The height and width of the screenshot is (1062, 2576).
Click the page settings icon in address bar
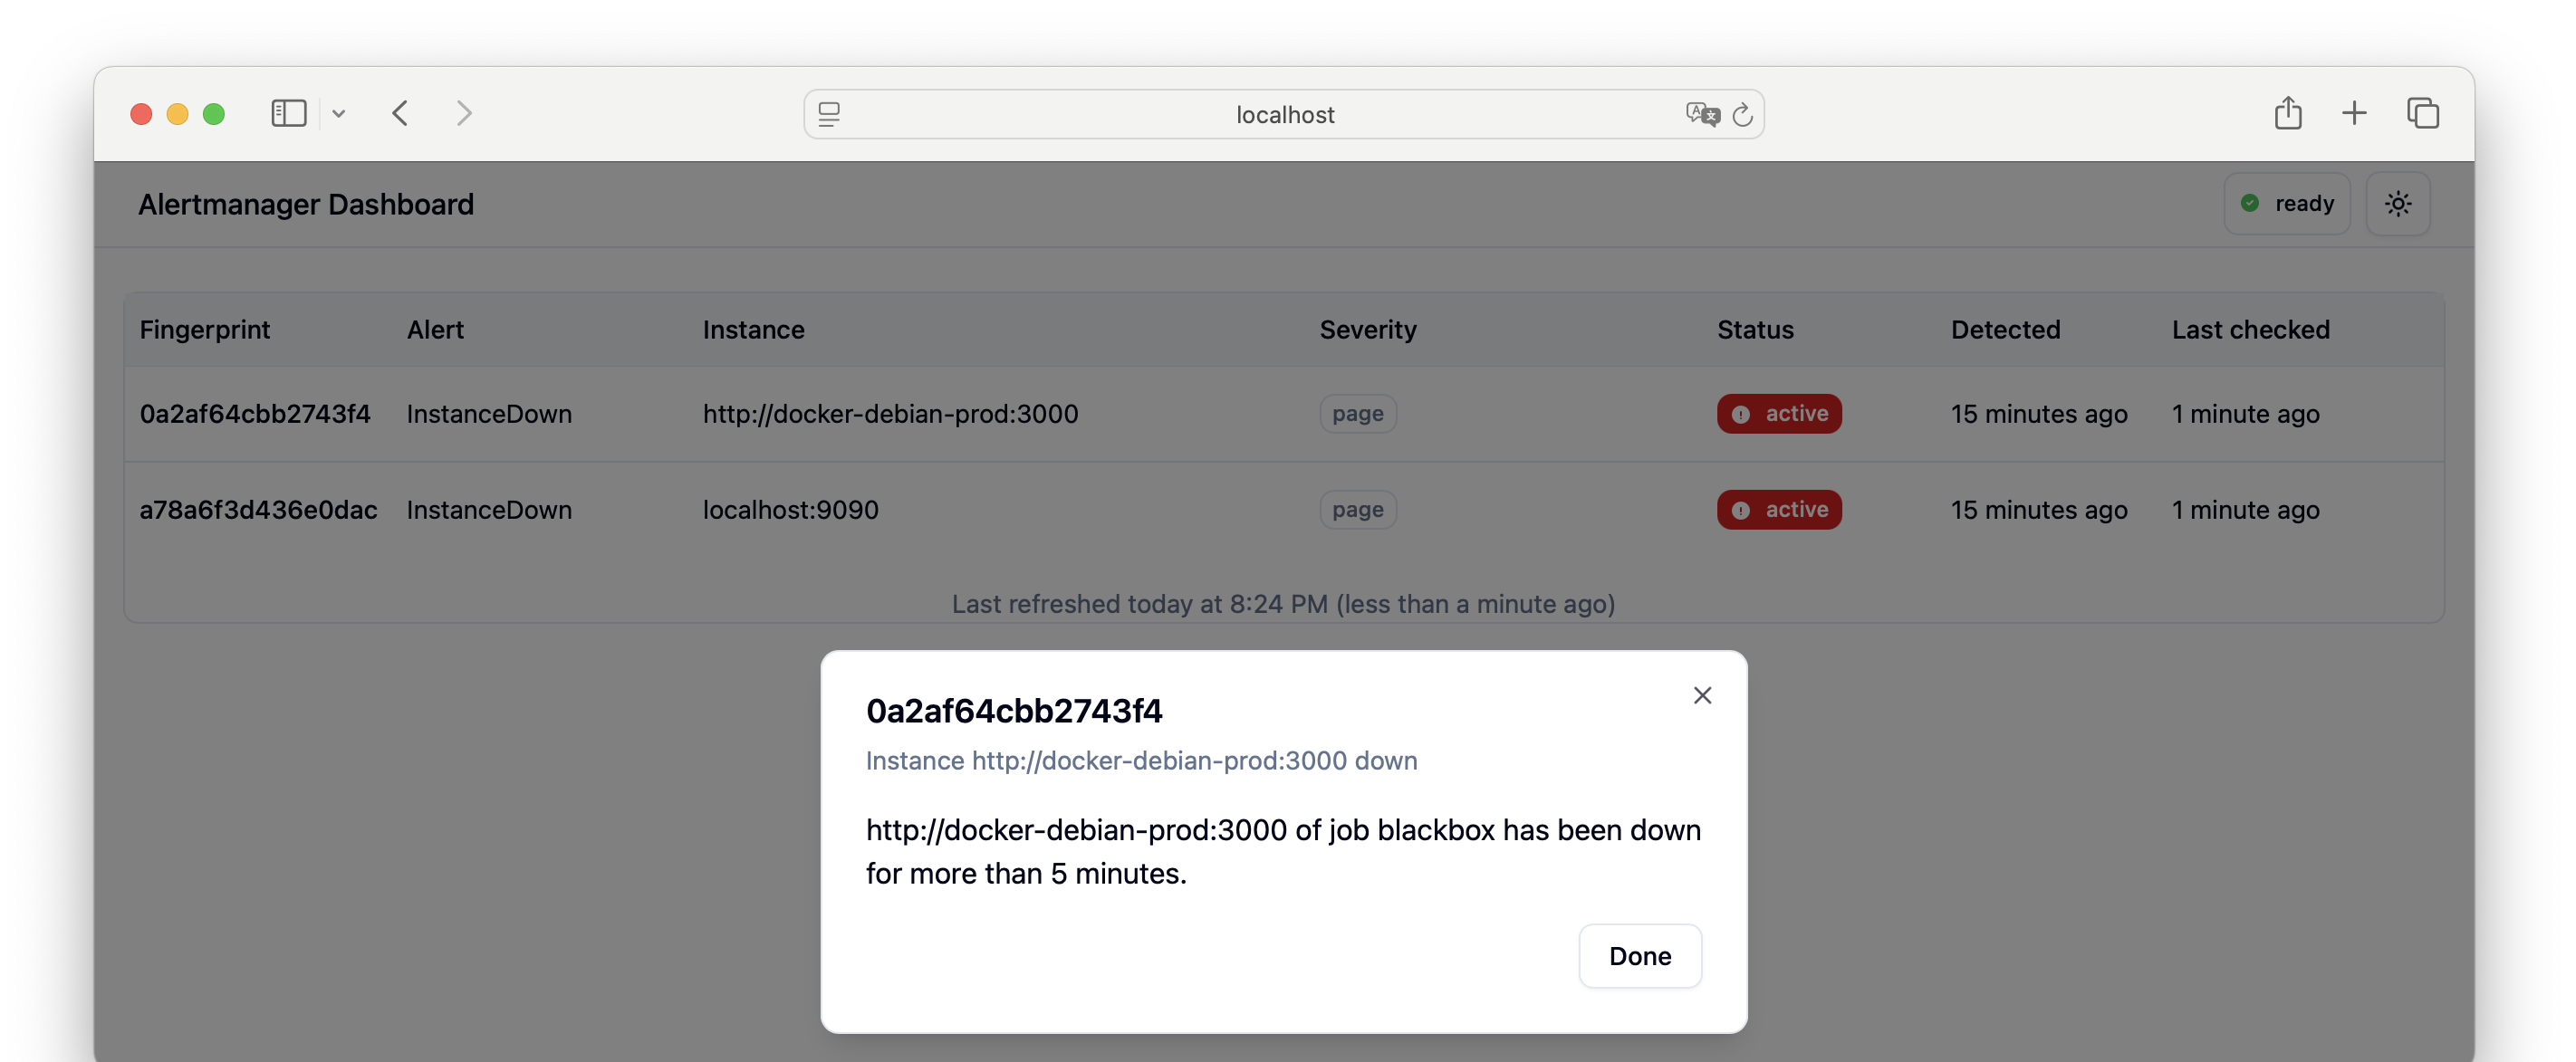[x=829, y=114]
